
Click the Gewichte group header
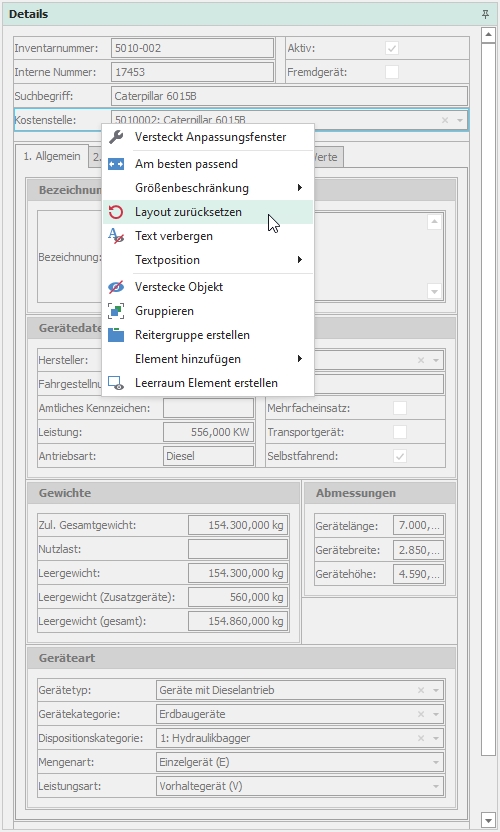click(163, 493)
